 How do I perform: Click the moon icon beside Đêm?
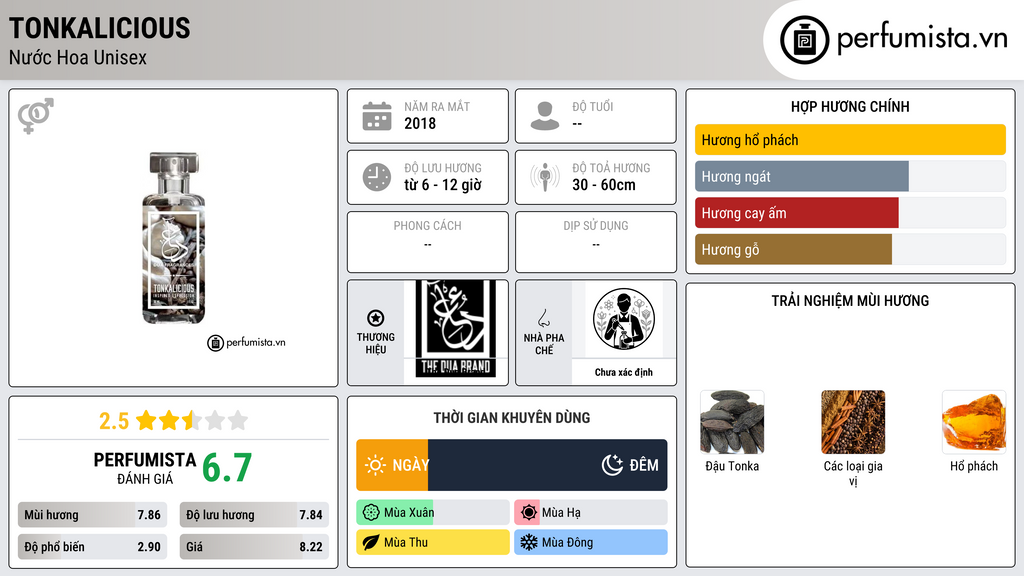[612, 465]
